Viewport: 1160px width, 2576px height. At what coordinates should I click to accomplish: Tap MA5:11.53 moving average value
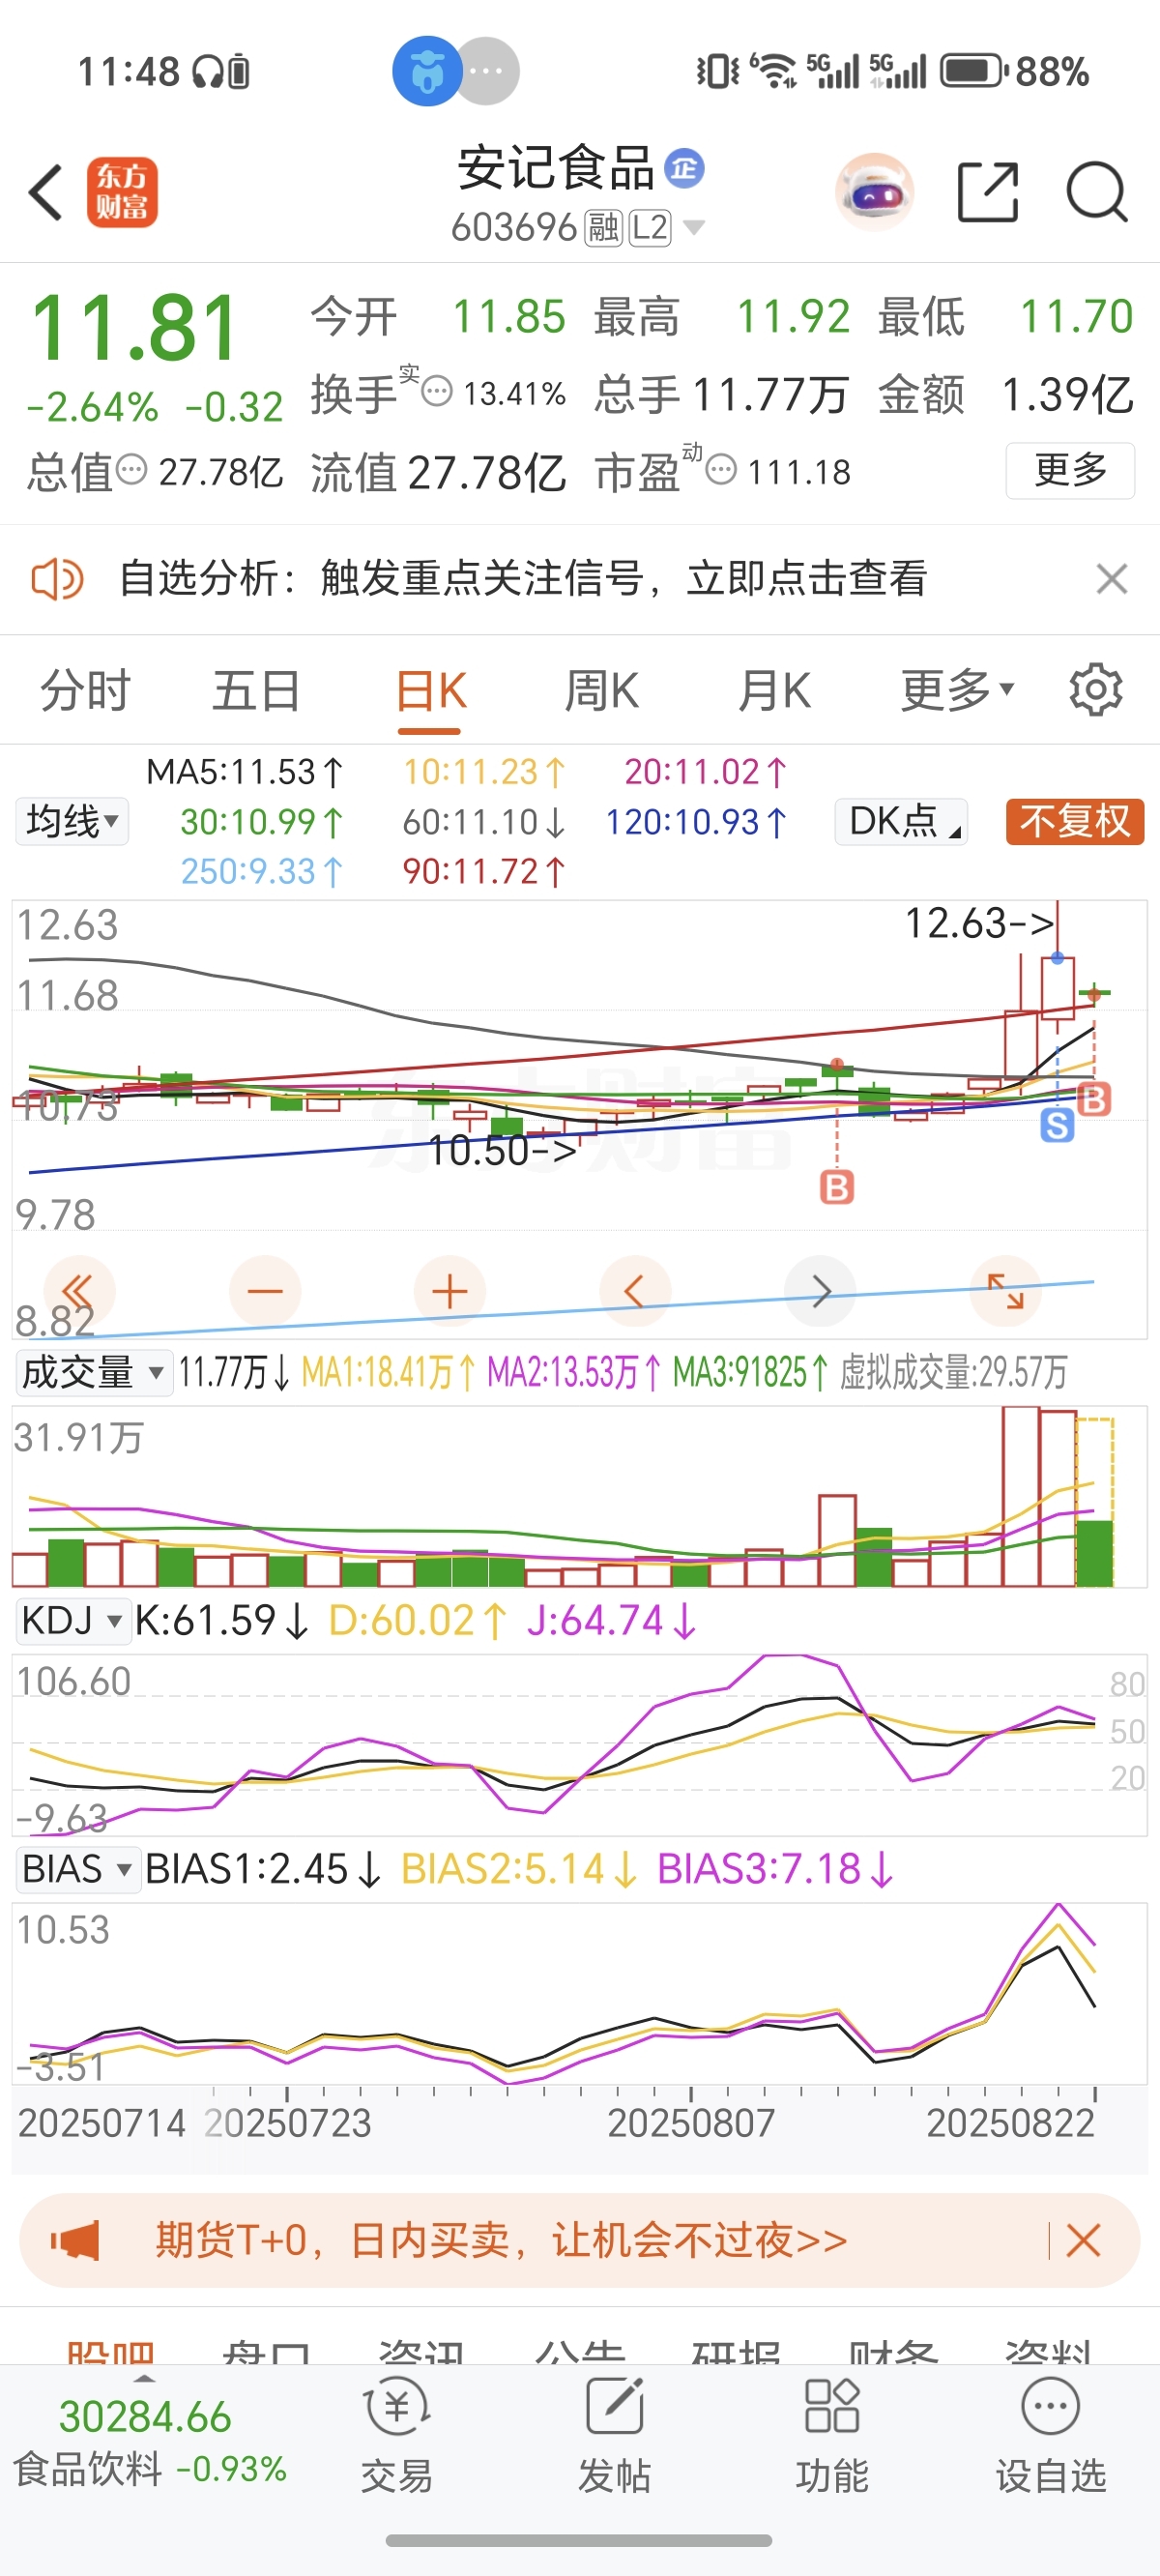point(245,772)
